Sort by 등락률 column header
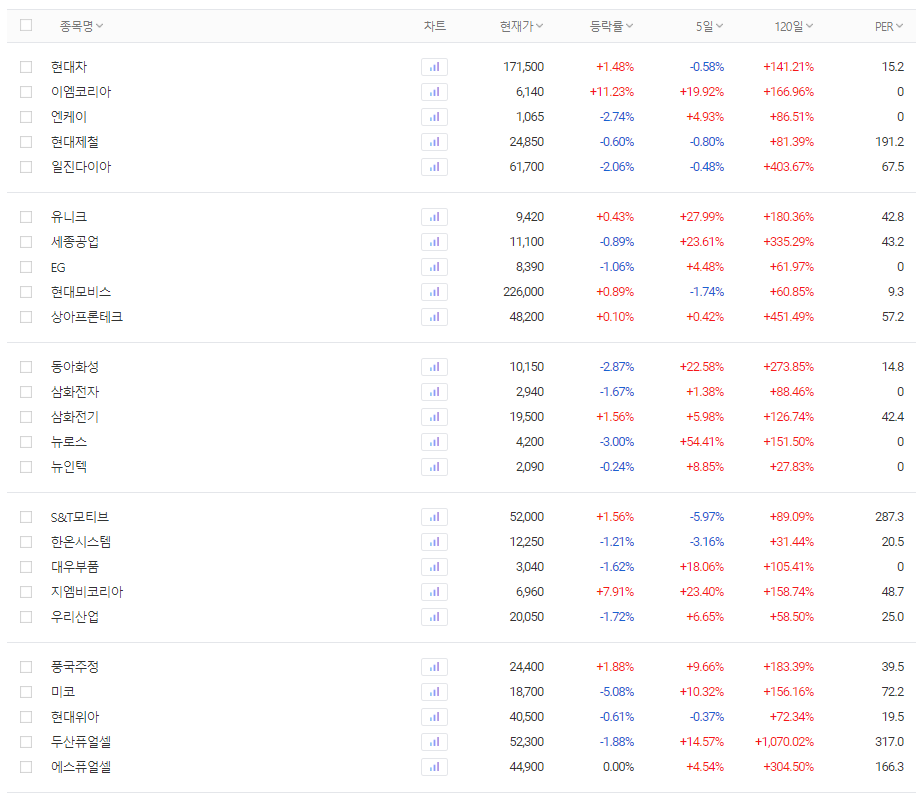This screenshot has height=801, width=916. 611,26
